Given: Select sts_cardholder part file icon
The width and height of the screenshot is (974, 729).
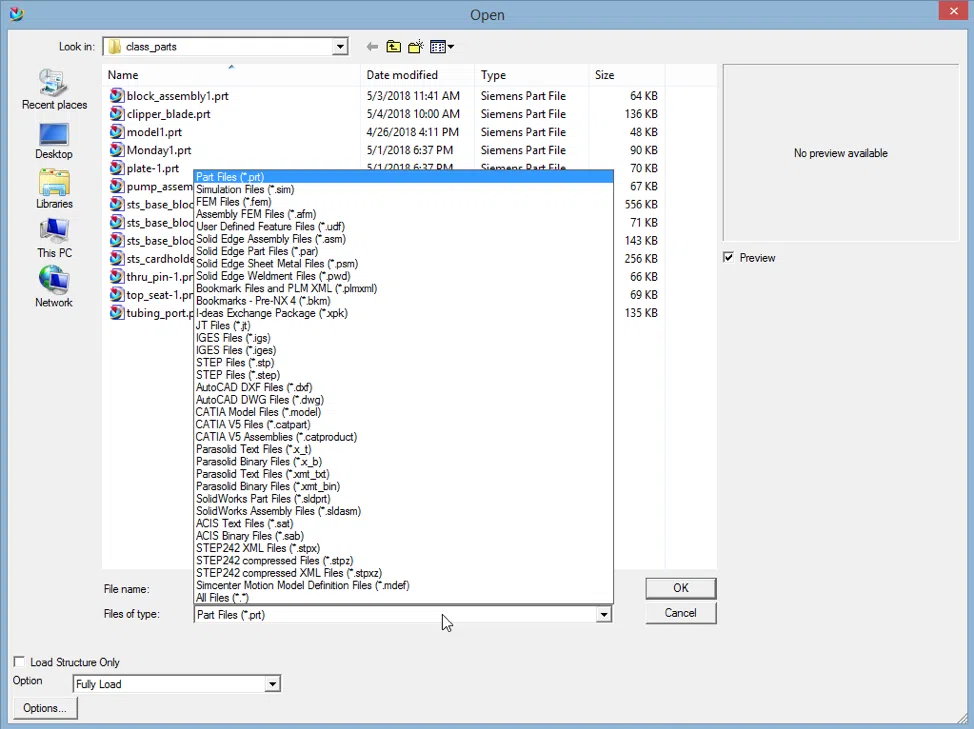Looking at the screenshot, I should pos(116,258).
